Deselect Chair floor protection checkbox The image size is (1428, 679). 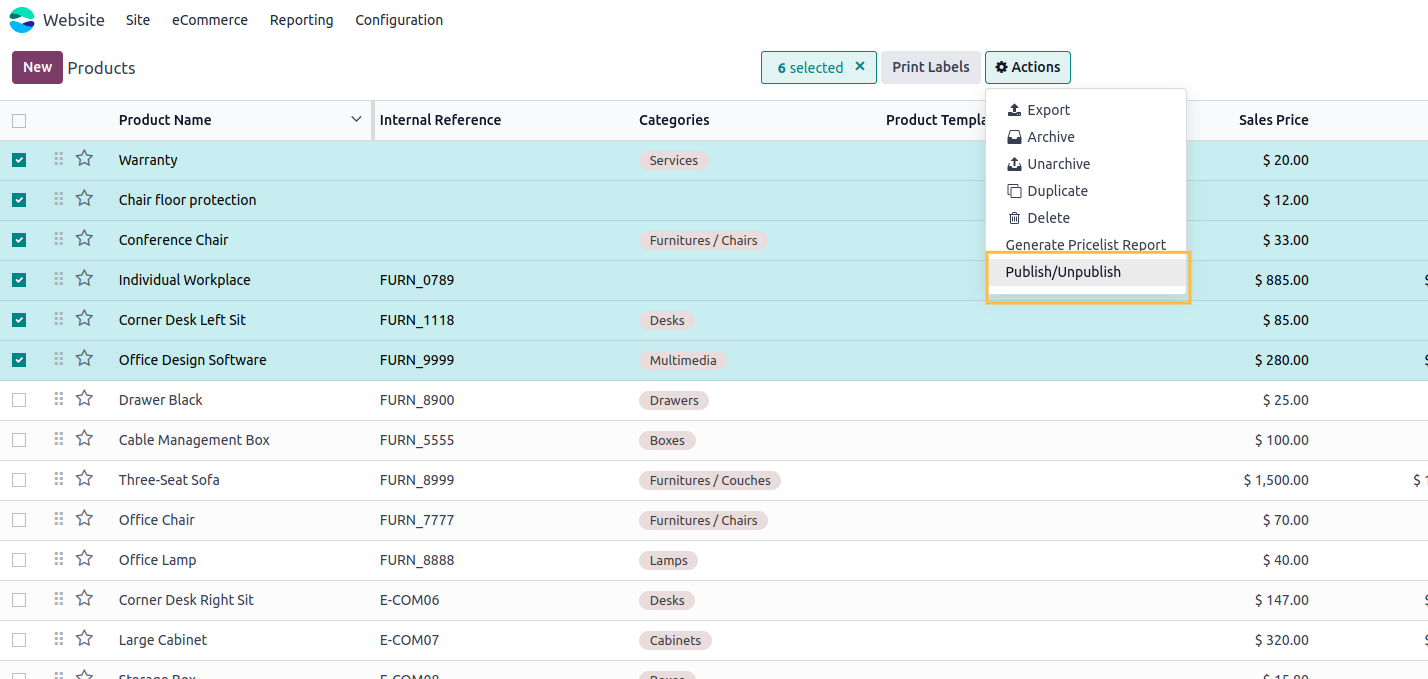pos(19,200)
